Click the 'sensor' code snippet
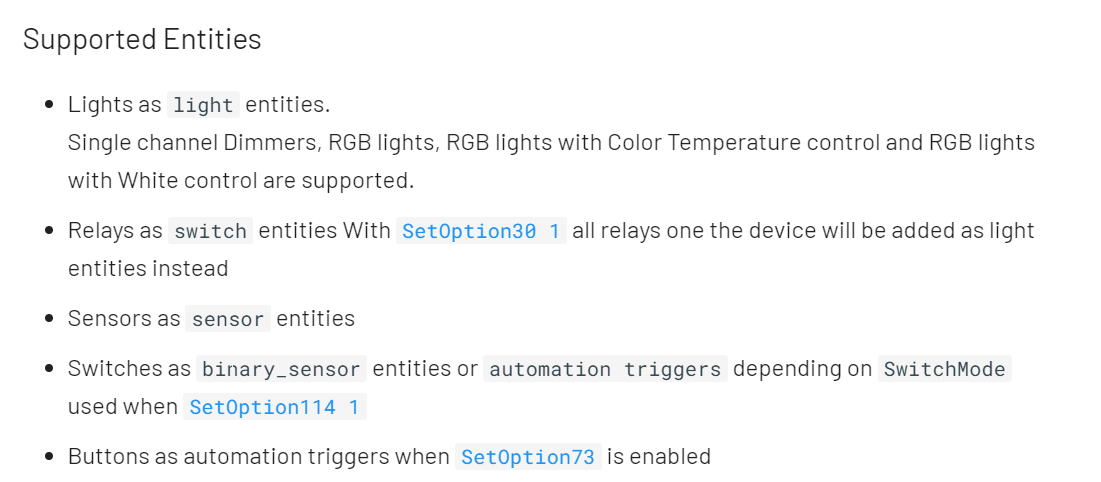The height and width of the screenshot is (482, 1101). coord(228,320)
